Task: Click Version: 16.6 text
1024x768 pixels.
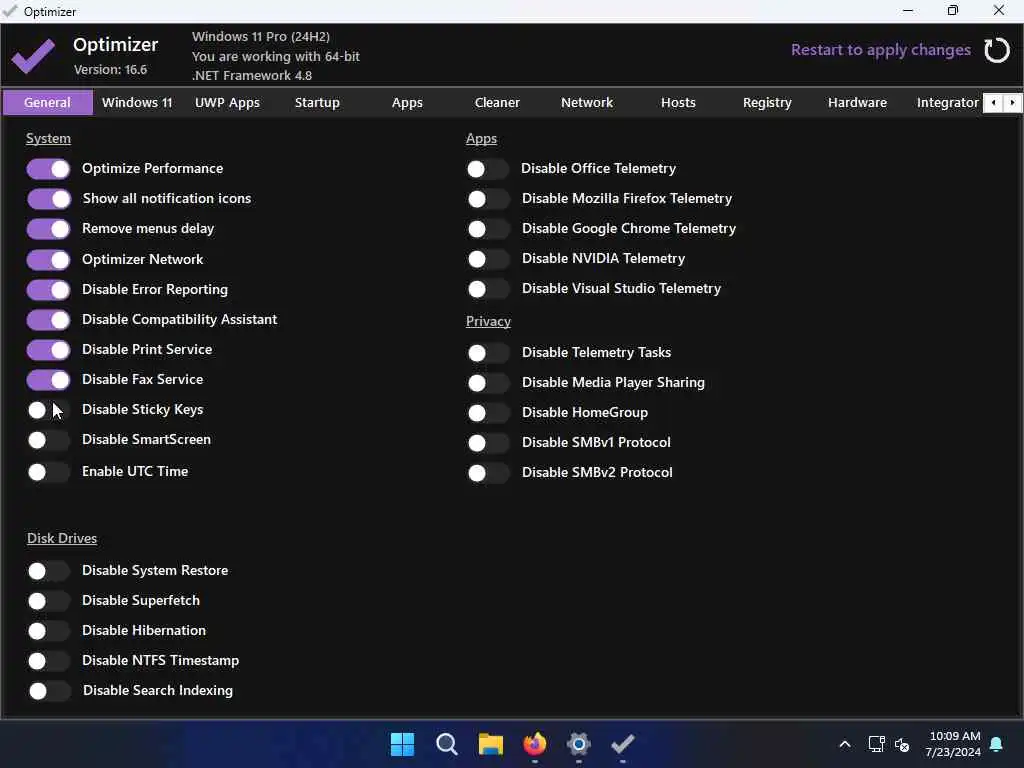Action: point(110,69)
